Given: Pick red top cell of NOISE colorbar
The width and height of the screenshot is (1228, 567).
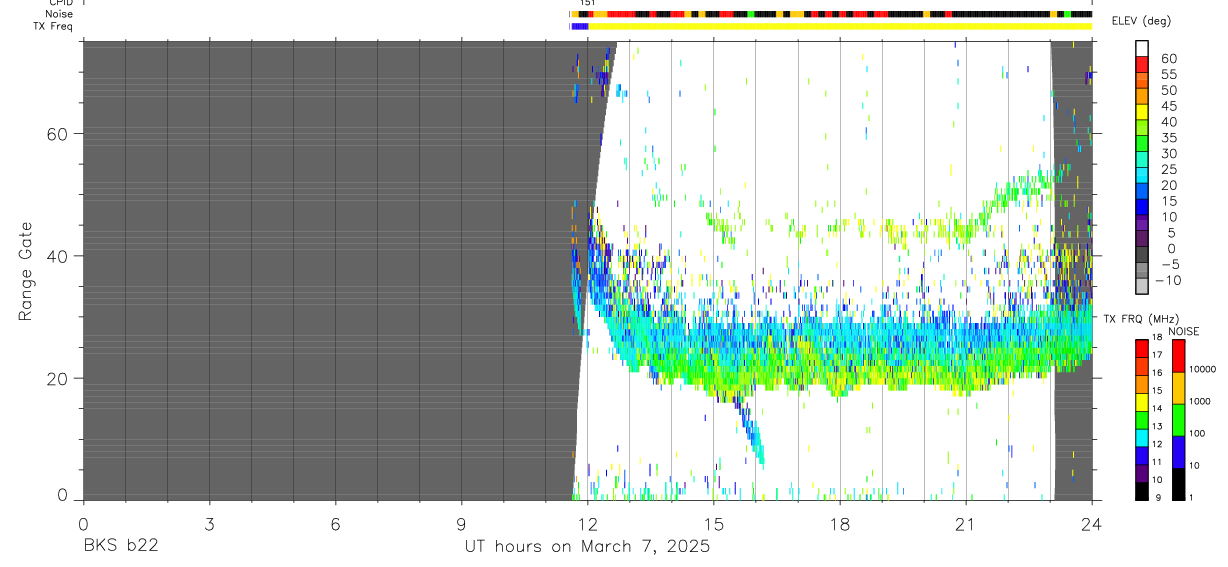Looking at the screenshot, I should (1178, 355).
